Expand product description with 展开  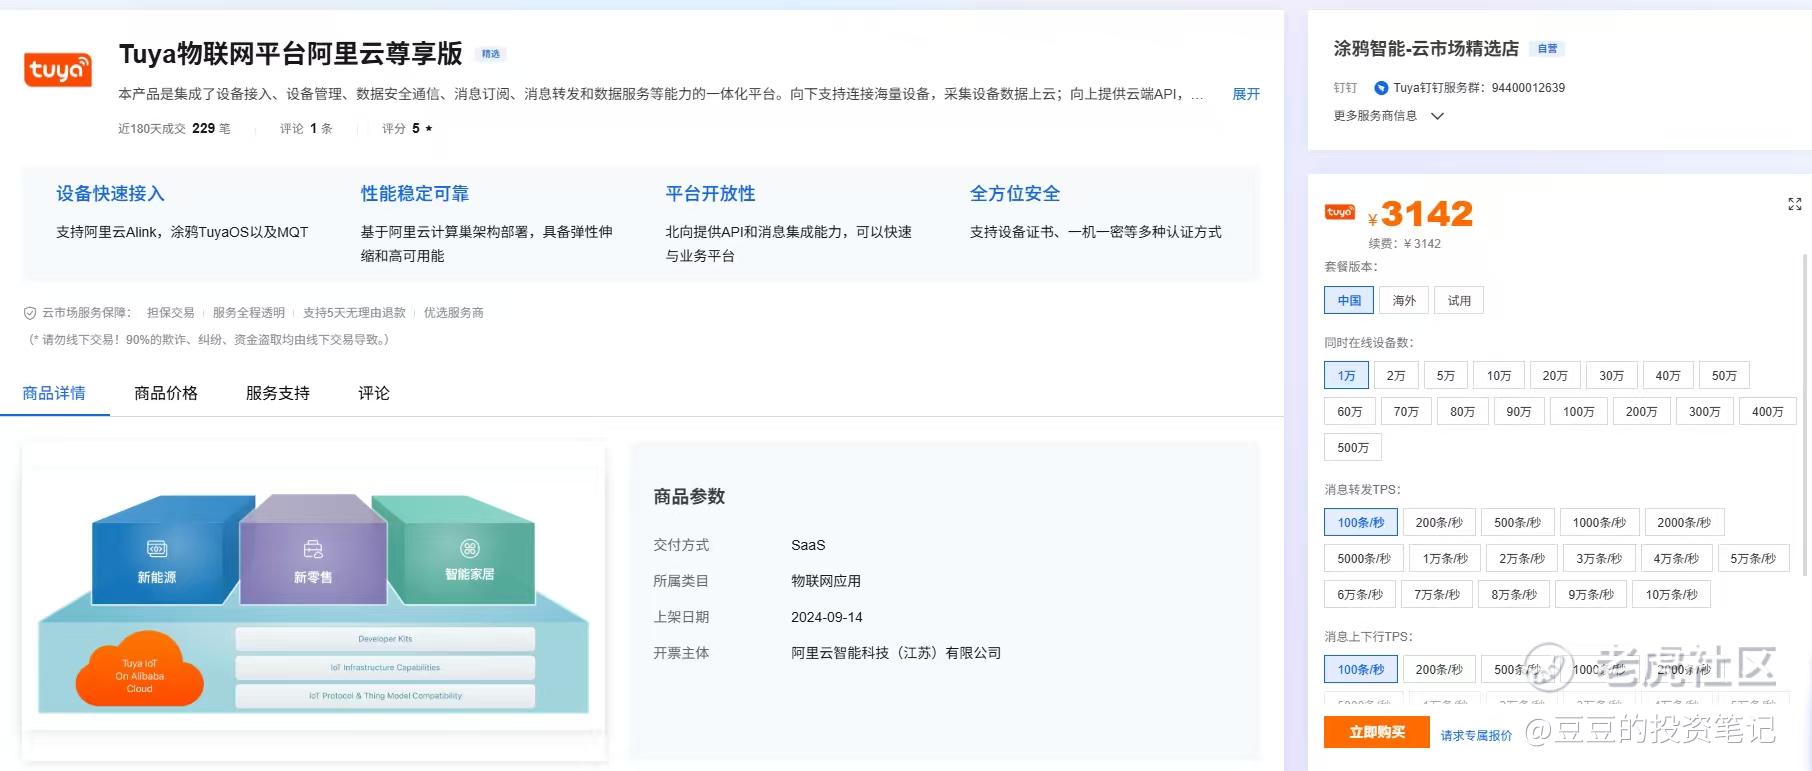pos(1246,94)
